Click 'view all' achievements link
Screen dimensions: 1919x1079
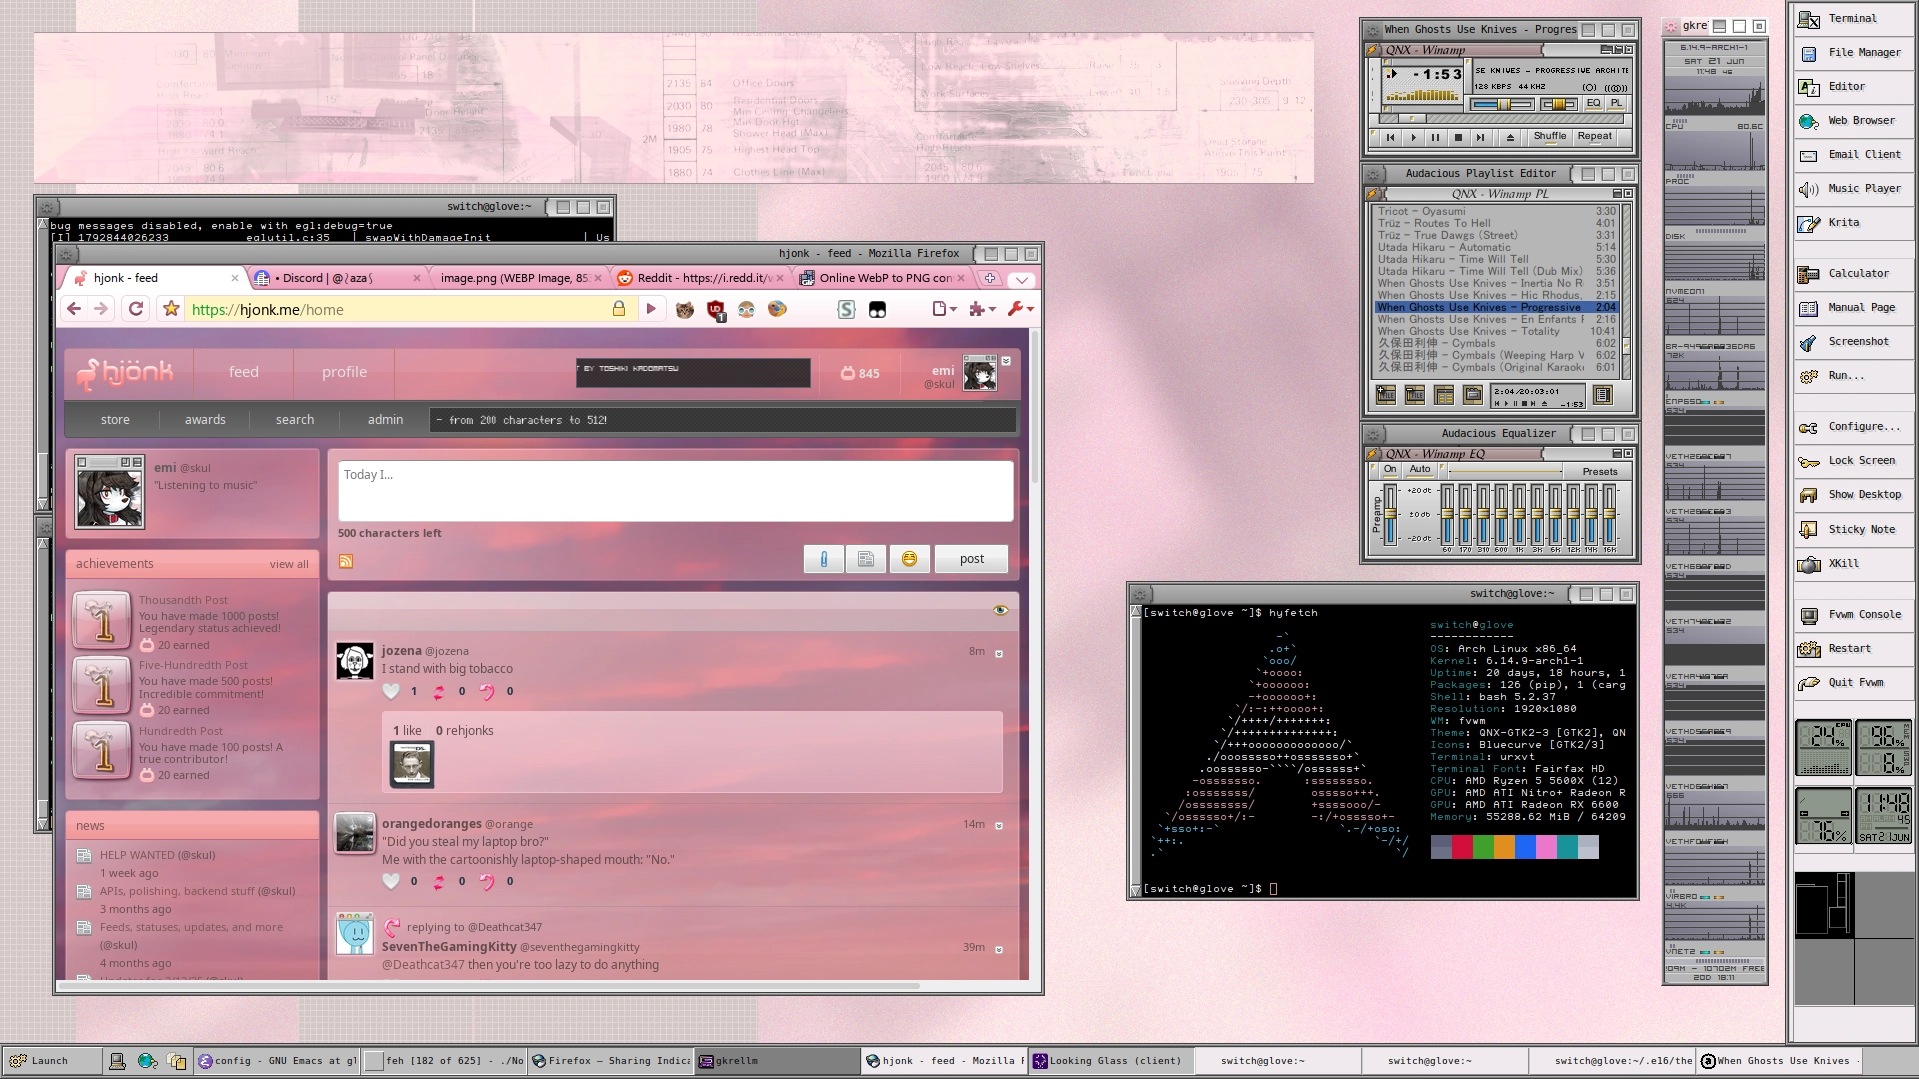pyautogui.click(x=289, y=565)
